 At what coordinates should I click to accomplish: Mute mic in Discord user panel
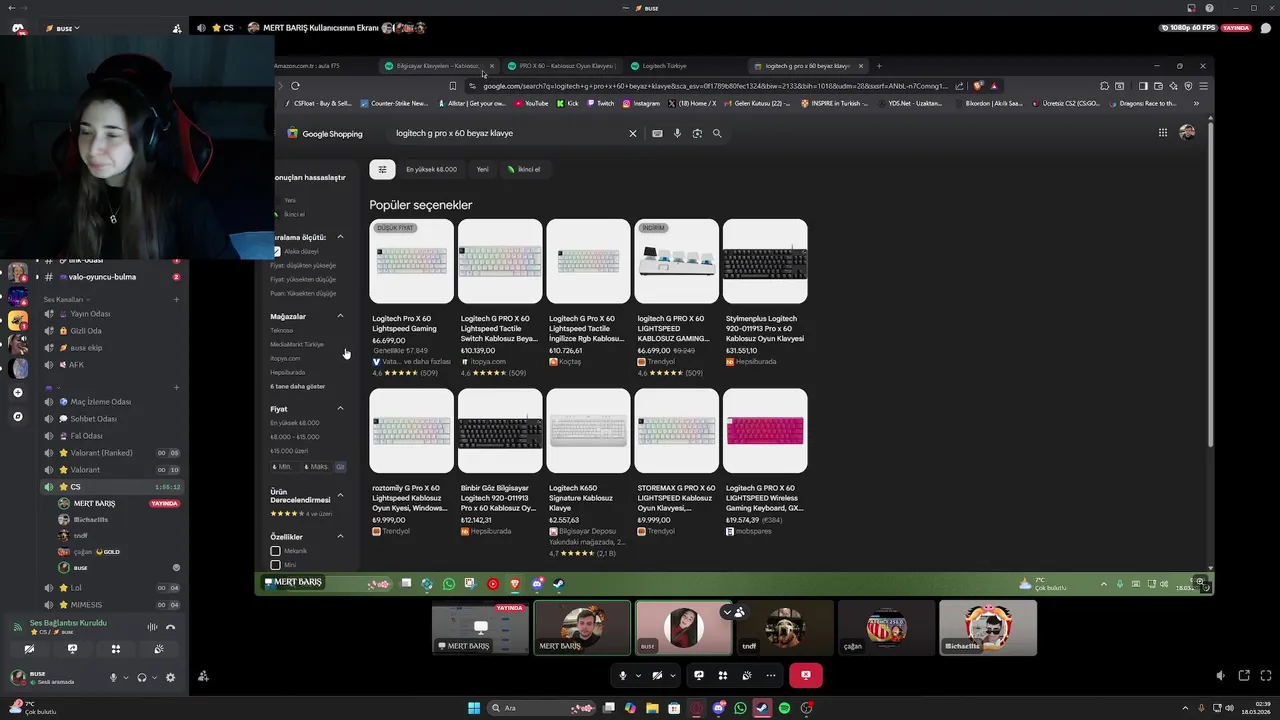(x=113, y=677)
